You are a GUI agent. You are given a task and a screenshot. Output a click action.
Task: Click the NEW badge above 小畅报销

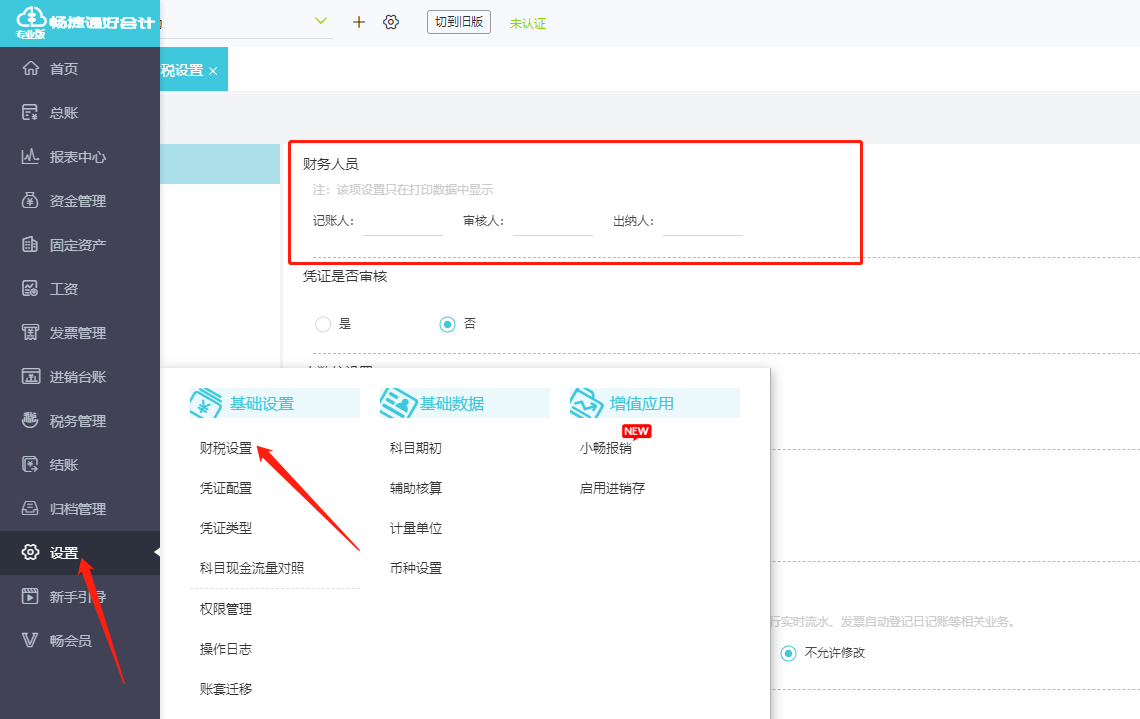click(x=636, y=431)
